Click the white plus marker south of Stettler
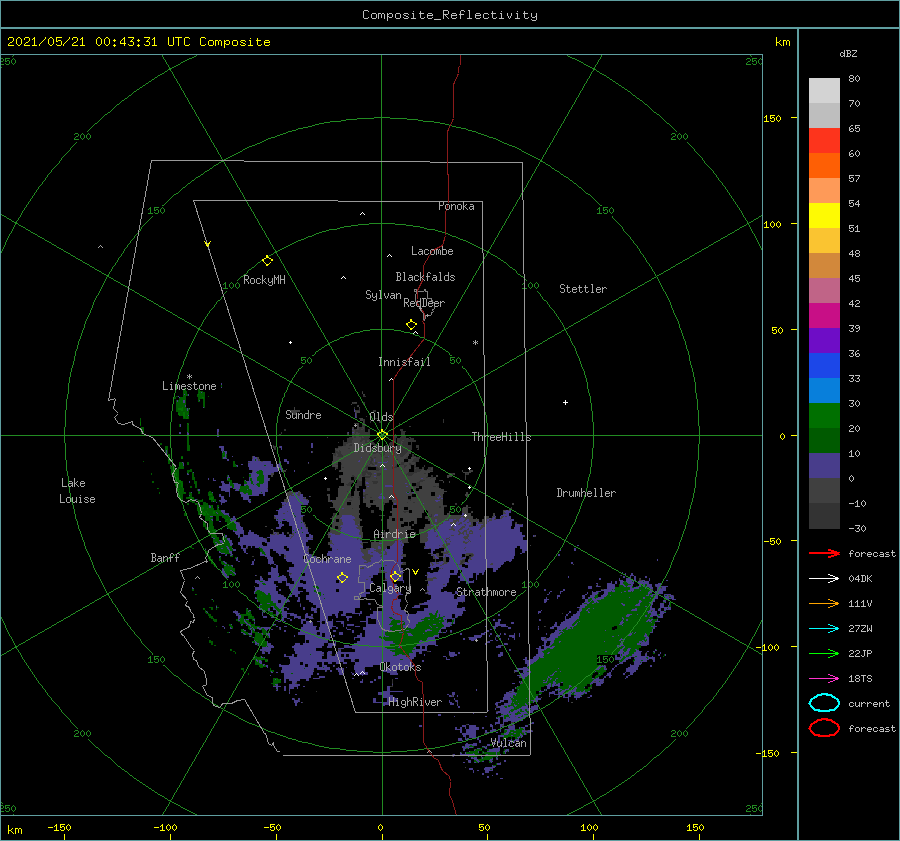 click(565, 402)
